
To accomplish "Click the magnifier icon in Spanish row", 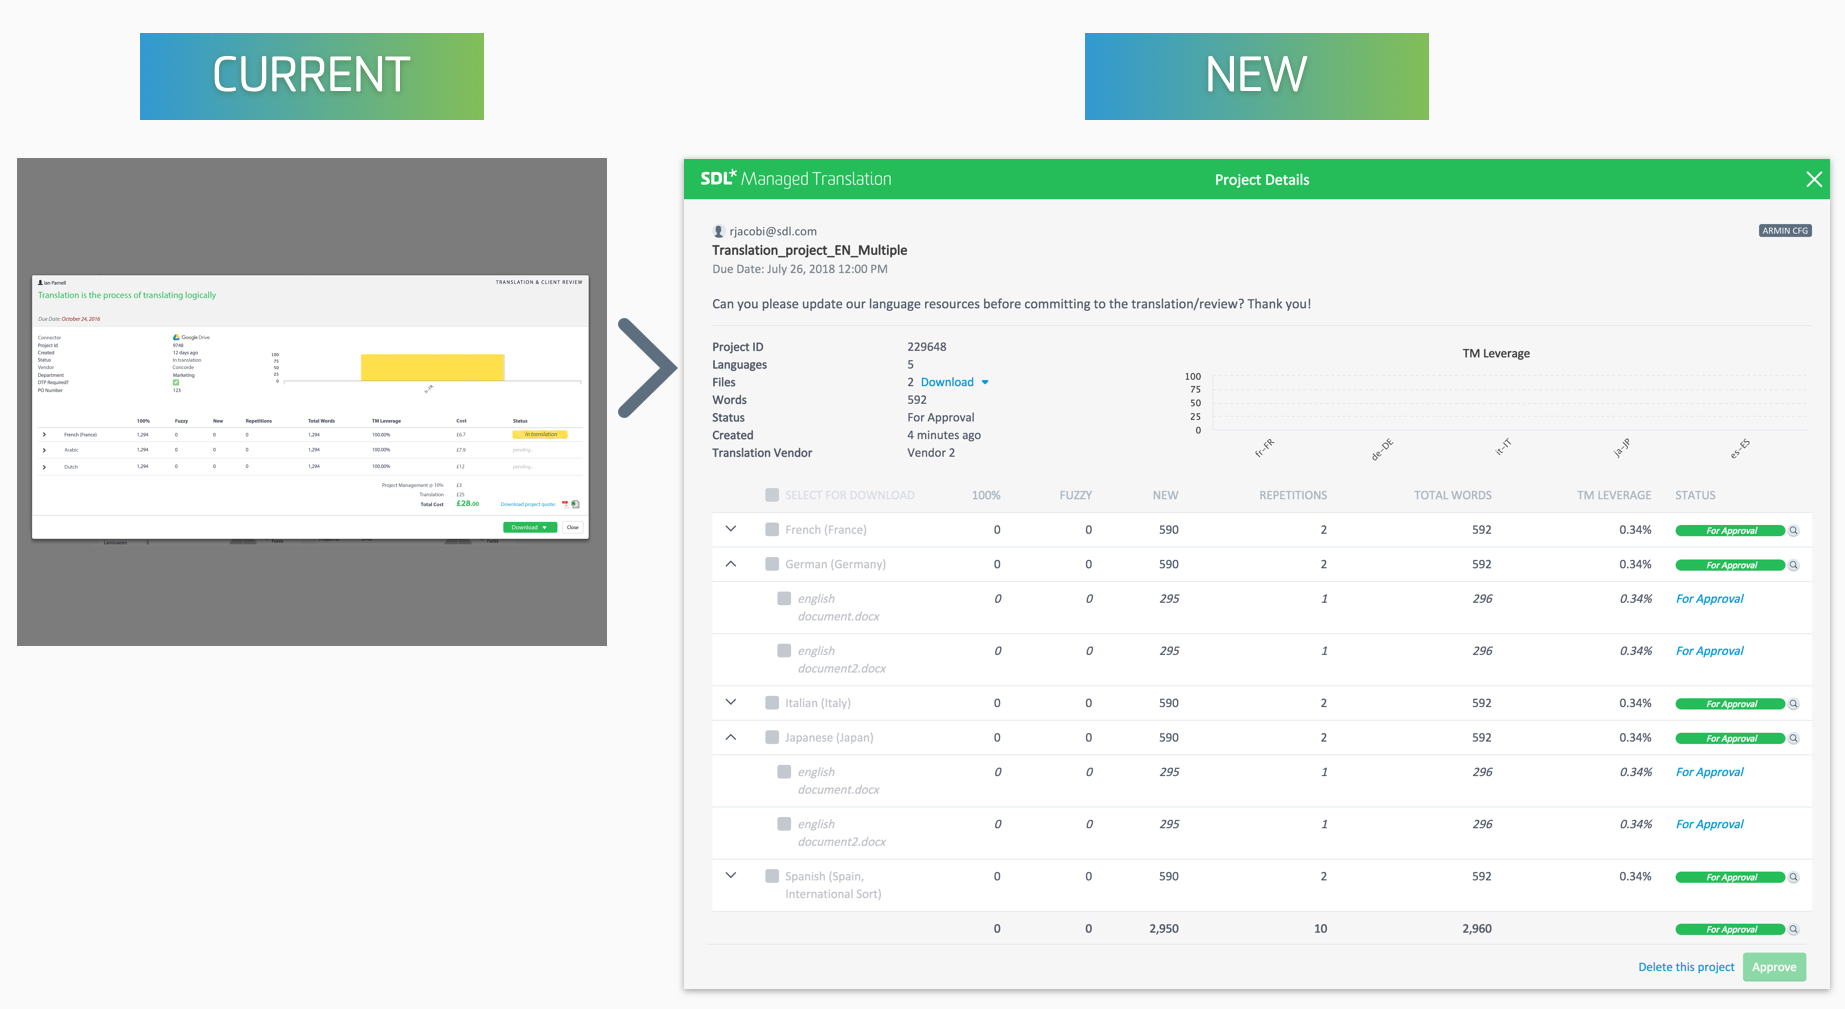I will coord(1794,877).
